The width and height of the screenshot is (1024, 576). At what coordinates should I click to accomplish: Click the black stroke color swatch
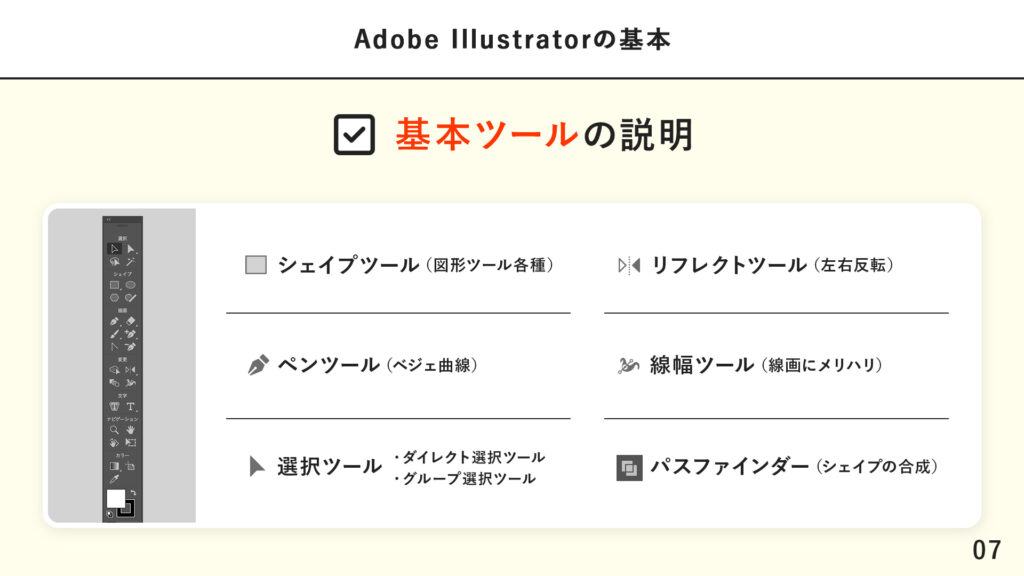point(126,508)
